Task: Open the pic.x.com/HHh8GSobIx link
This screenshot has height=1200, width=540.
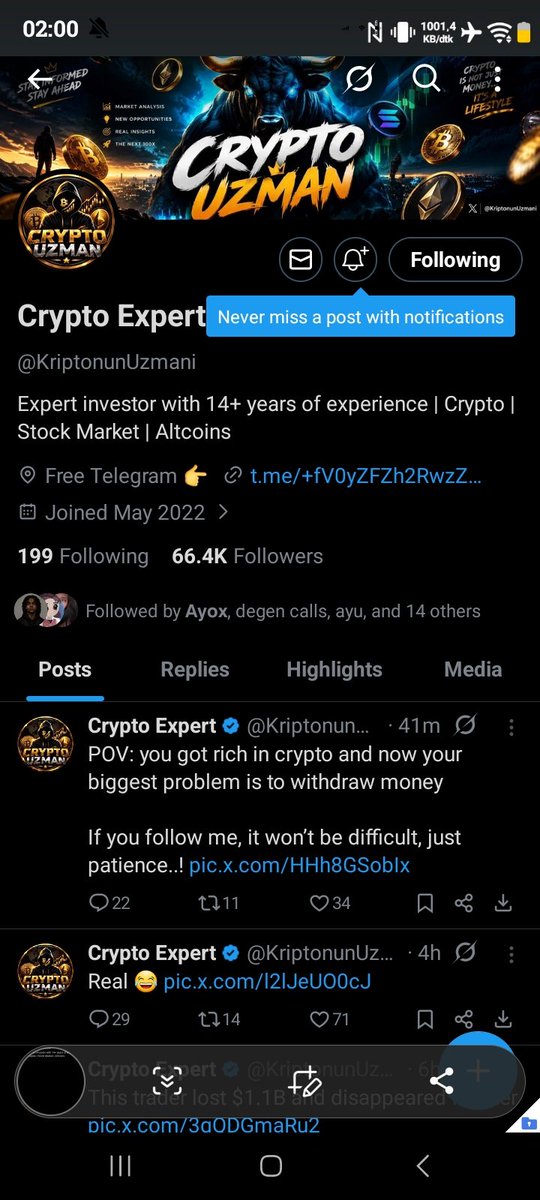Action: 299,864
